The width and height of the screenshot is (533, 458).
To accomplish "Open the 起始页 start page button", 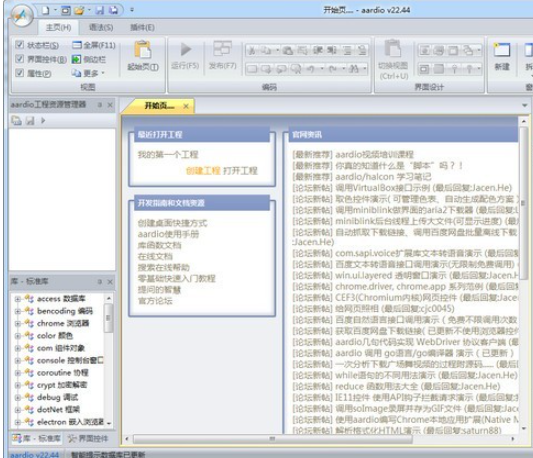I will coord(143,56).
